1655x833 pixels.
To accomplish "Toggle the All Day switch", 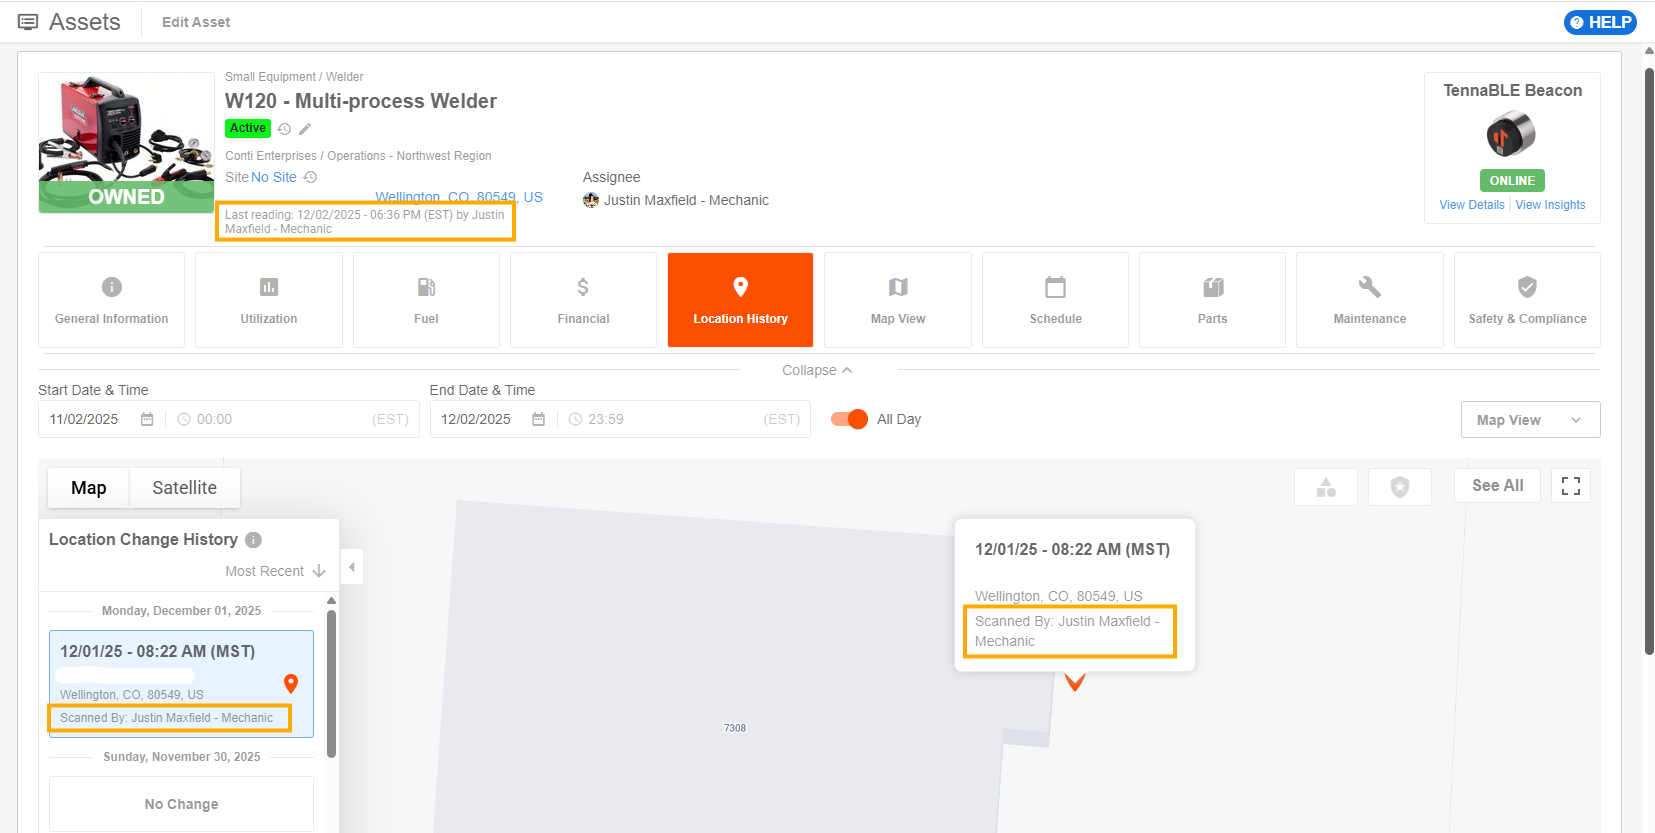I will [849, 419].
